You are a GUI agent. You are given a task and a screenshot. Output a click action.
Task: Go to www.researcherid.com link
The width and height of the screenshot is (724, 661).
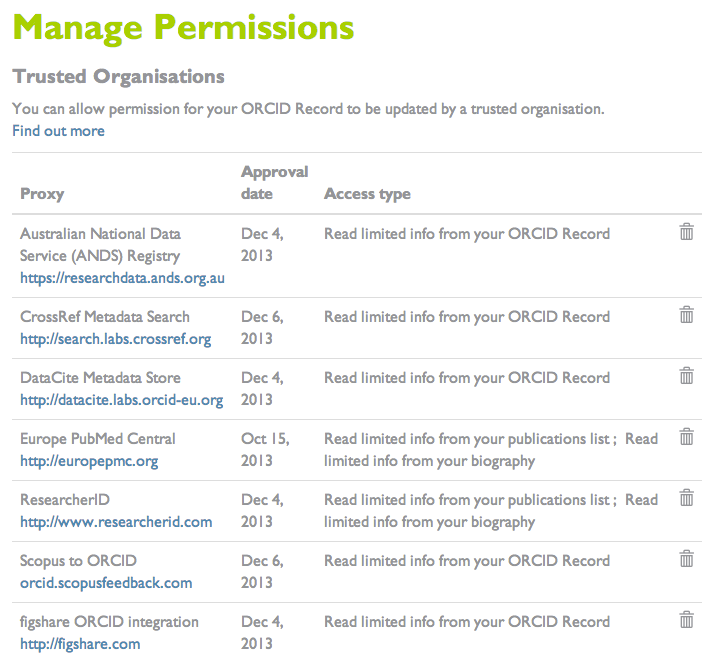116,522
